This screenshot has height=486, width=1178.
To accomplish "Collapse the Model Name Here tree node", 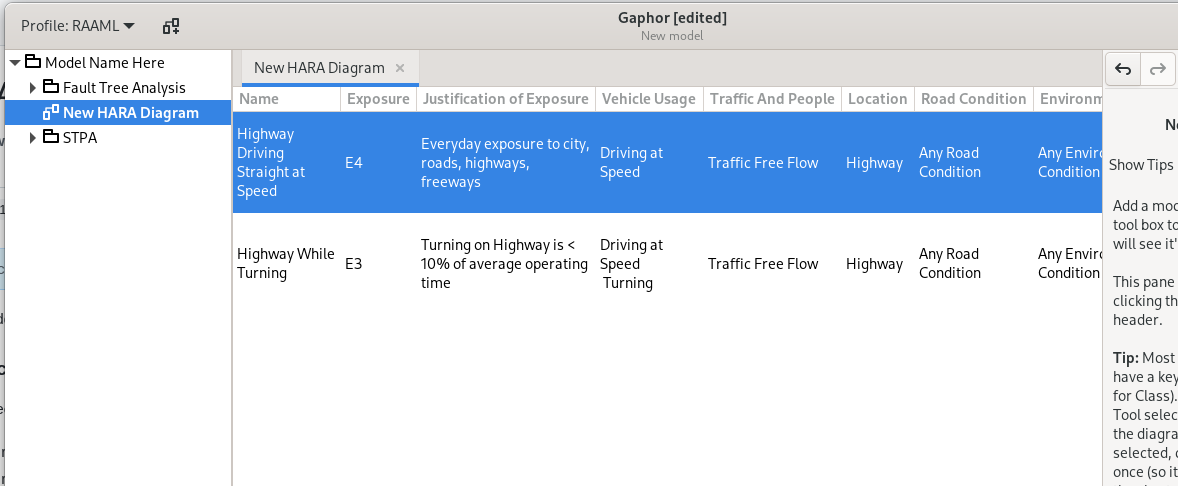I will coord(15,62).
